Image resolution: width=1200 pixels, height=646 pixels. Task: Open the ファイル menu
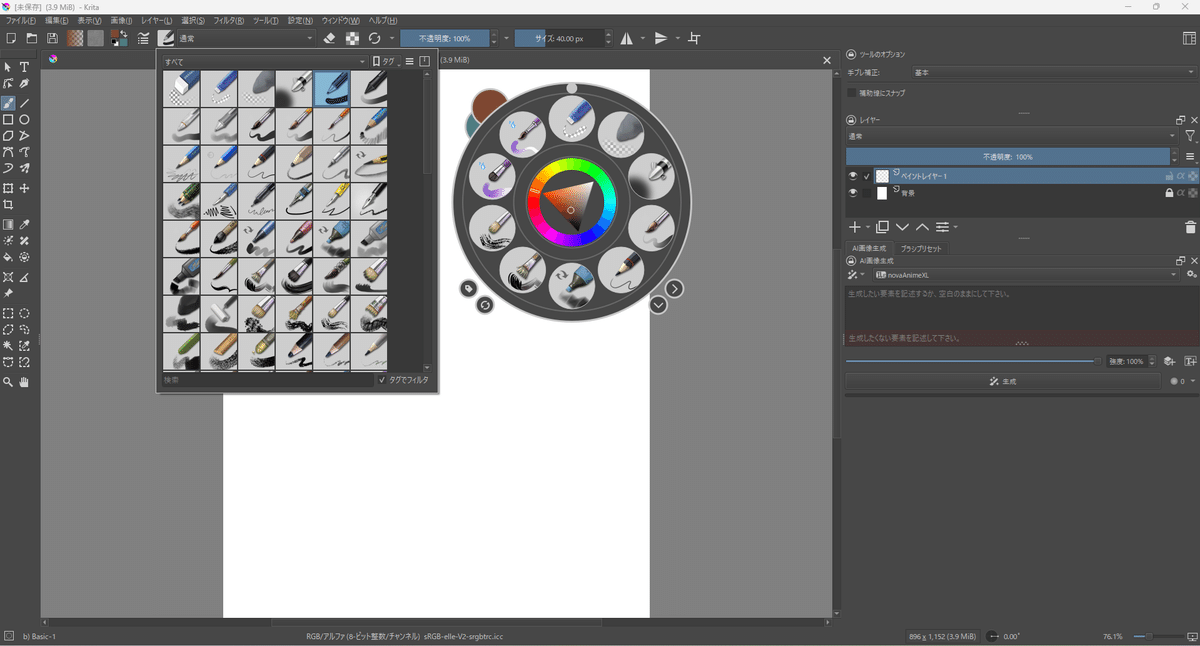click(x=18, y=20)
